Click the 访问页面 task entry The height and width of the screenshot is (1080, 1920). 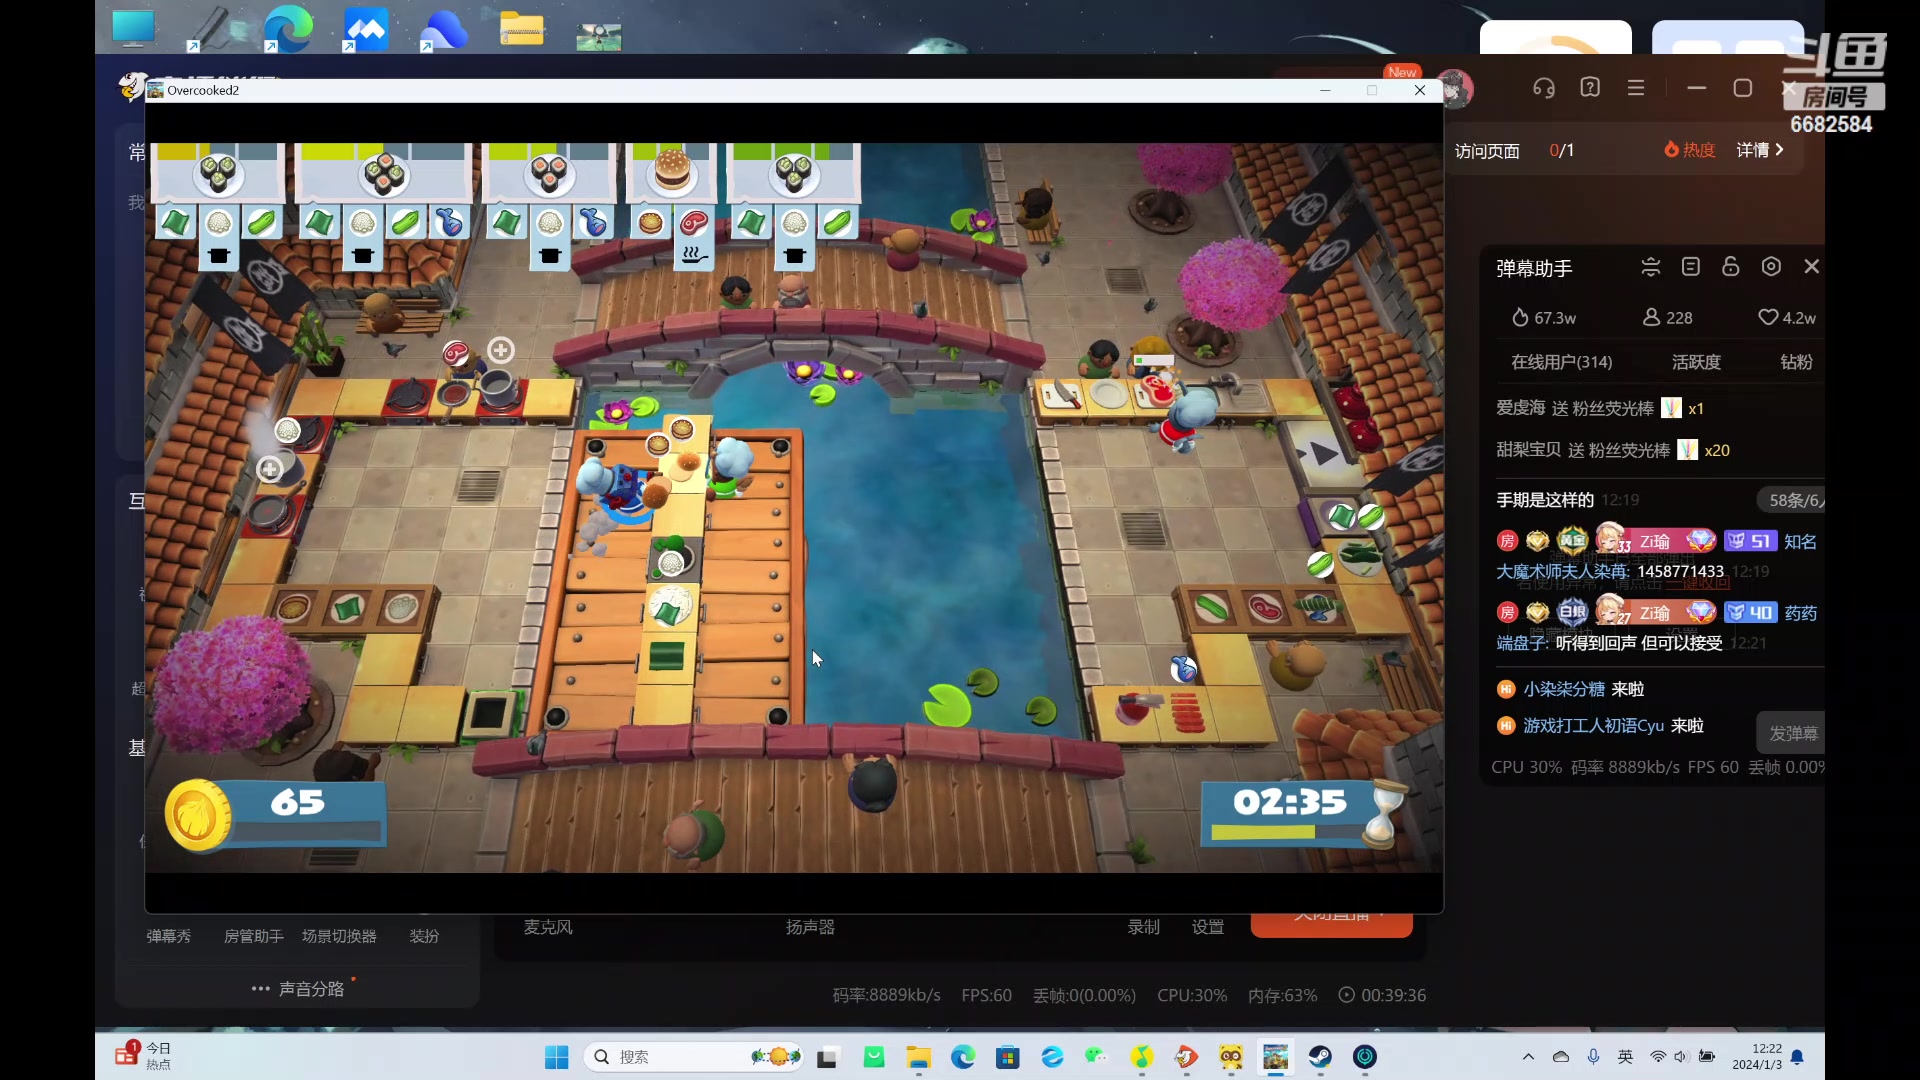(x=1487, y=151)
